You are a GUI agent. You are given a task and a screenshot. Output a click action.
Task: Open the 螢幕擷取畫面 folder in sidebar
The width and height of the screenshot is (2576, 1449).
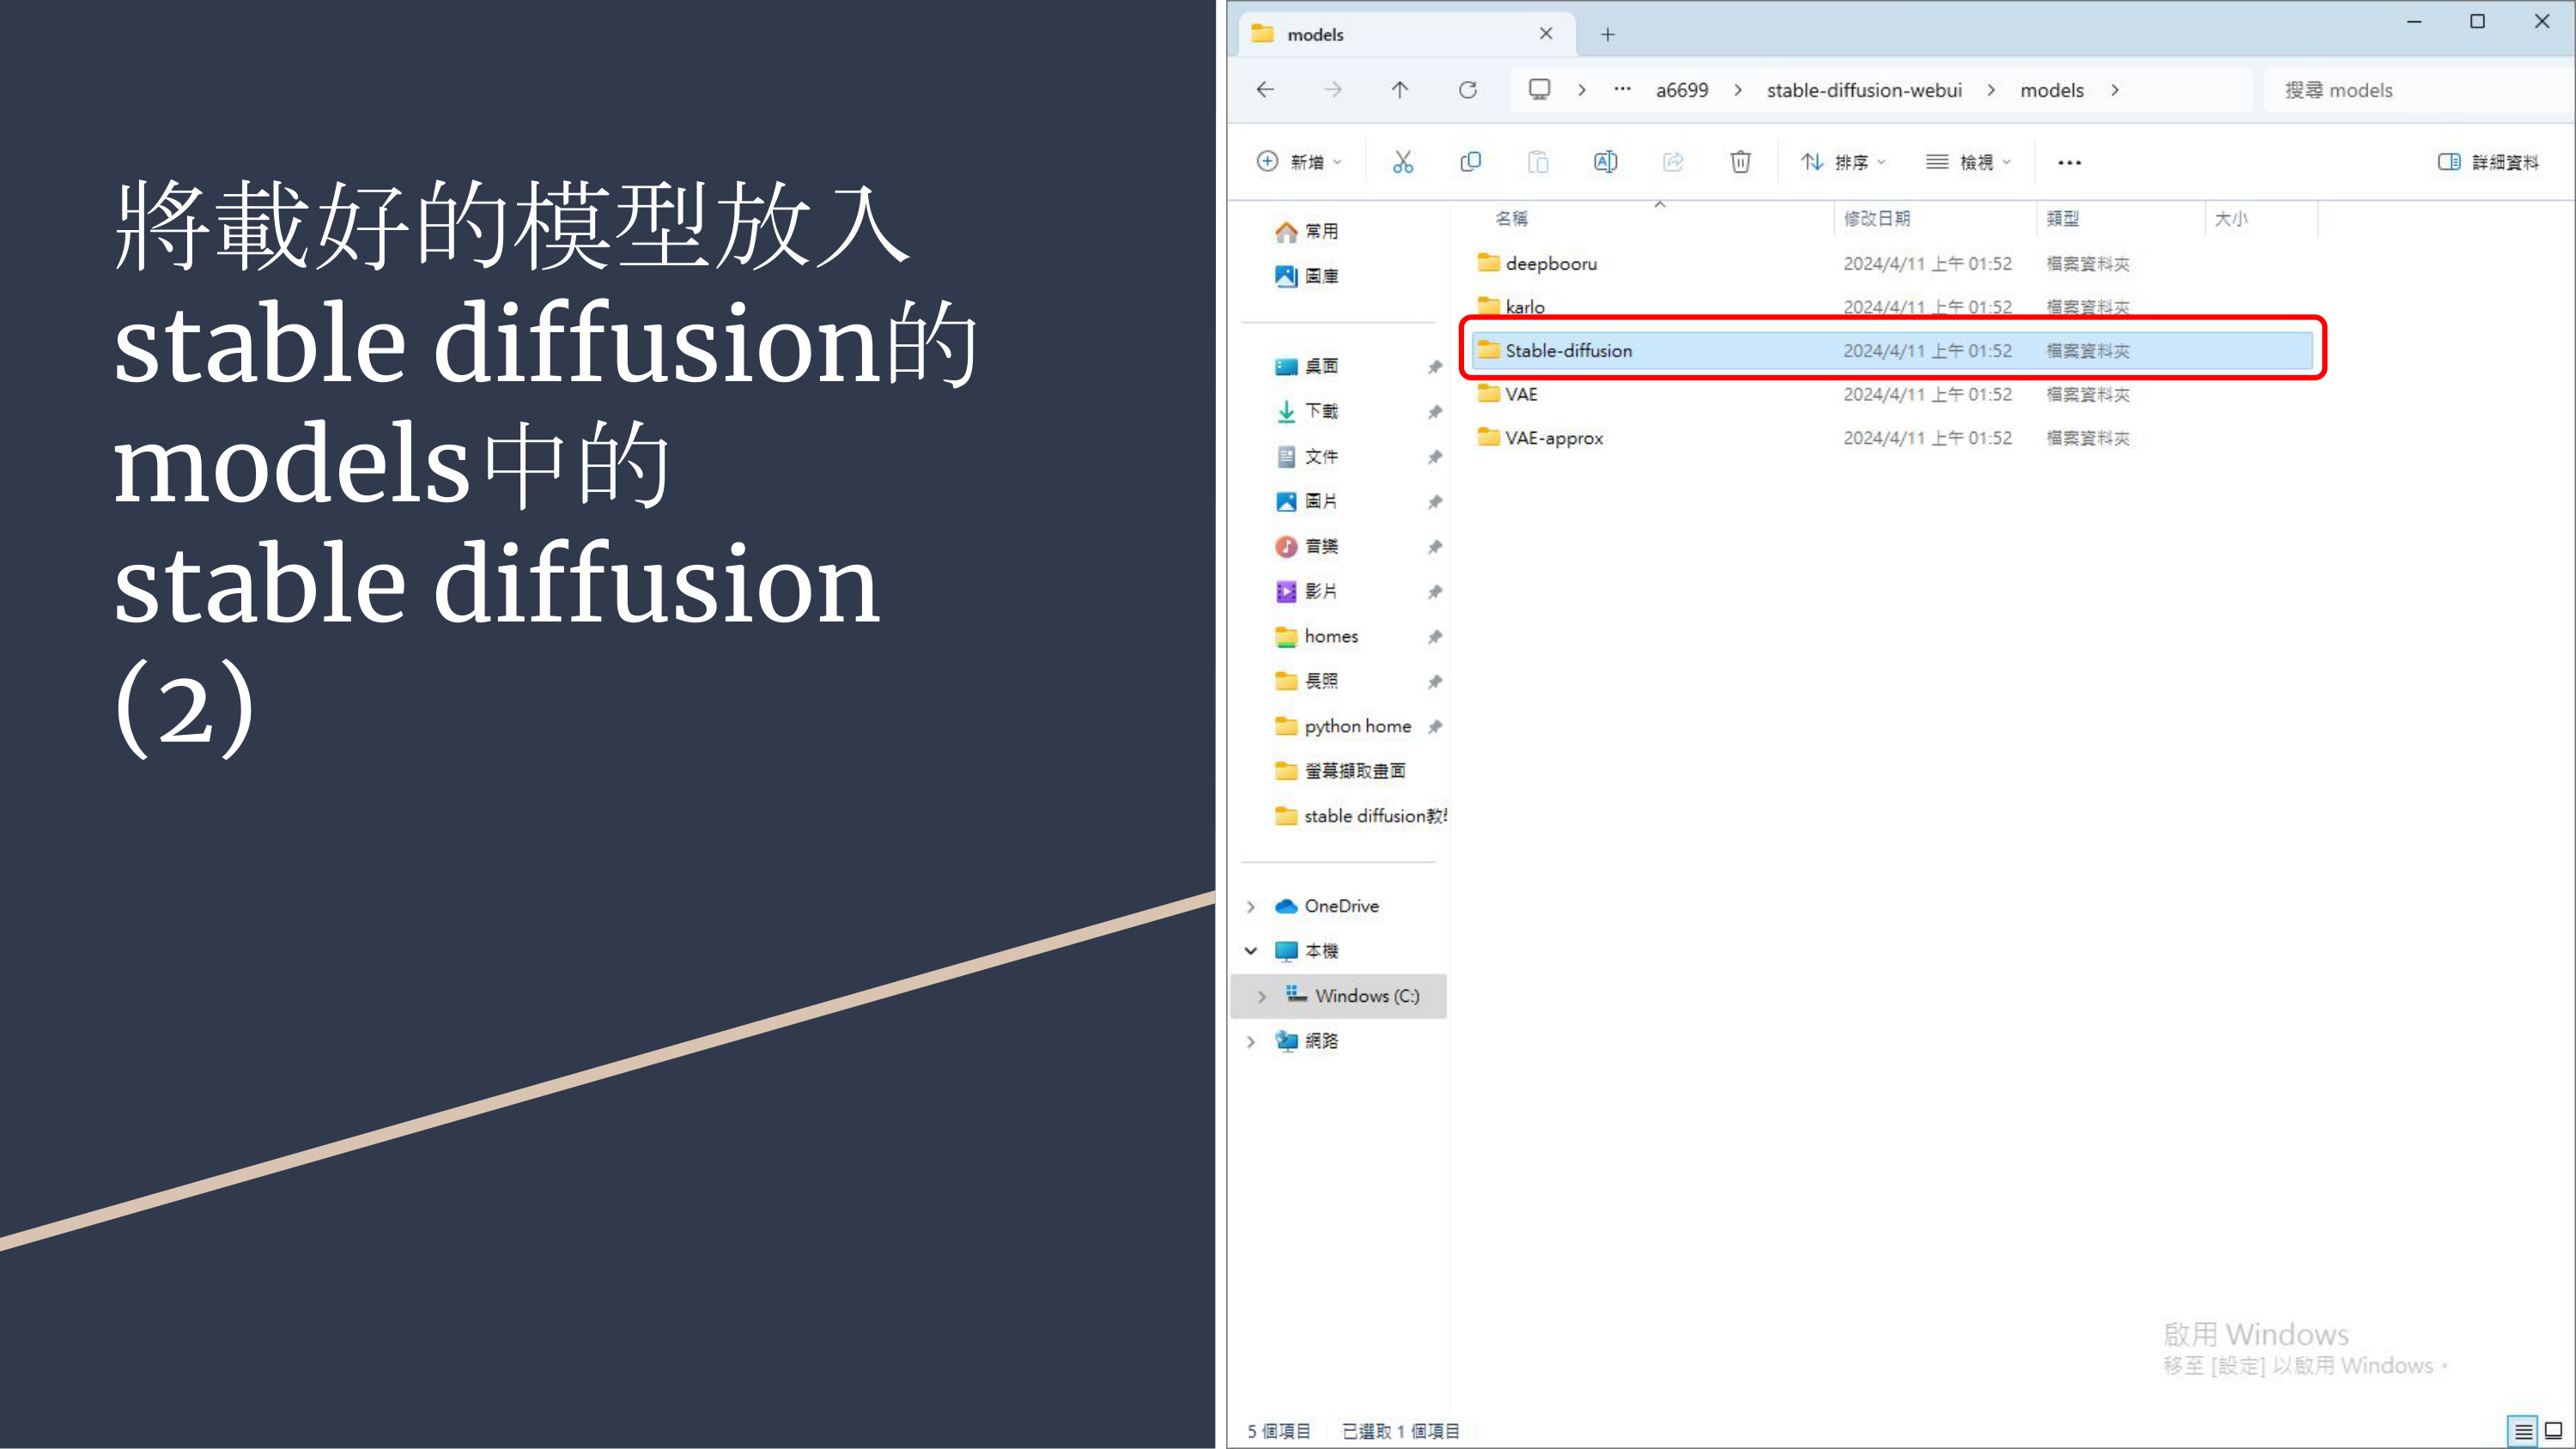[x=1339, y=771]
